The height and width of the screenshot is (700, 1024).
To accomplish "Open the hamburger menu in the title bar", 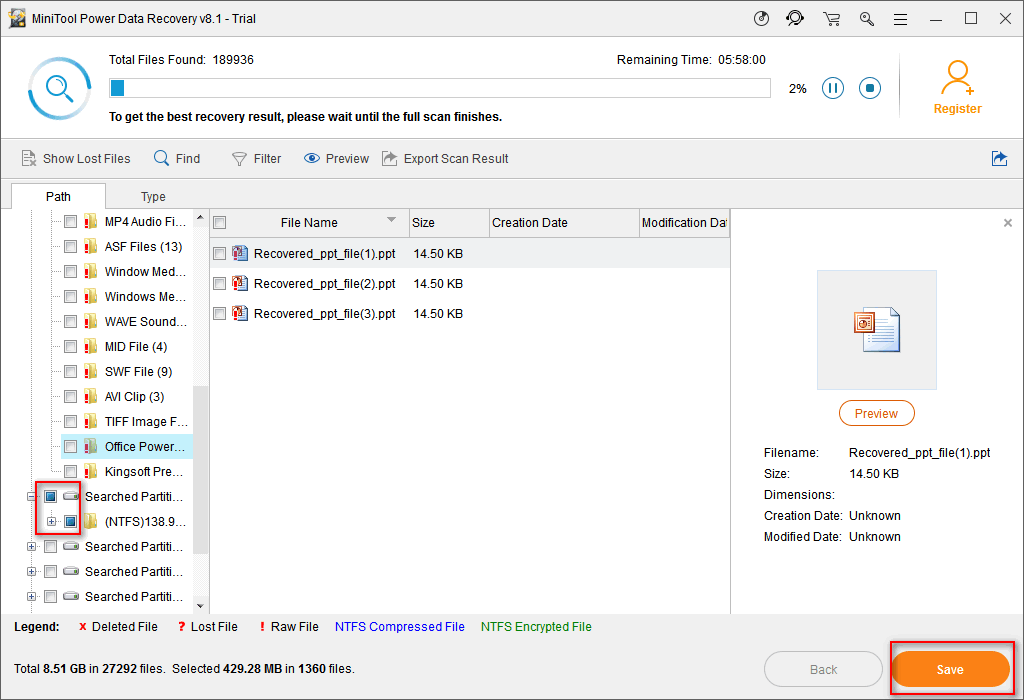I will point(901,20).
